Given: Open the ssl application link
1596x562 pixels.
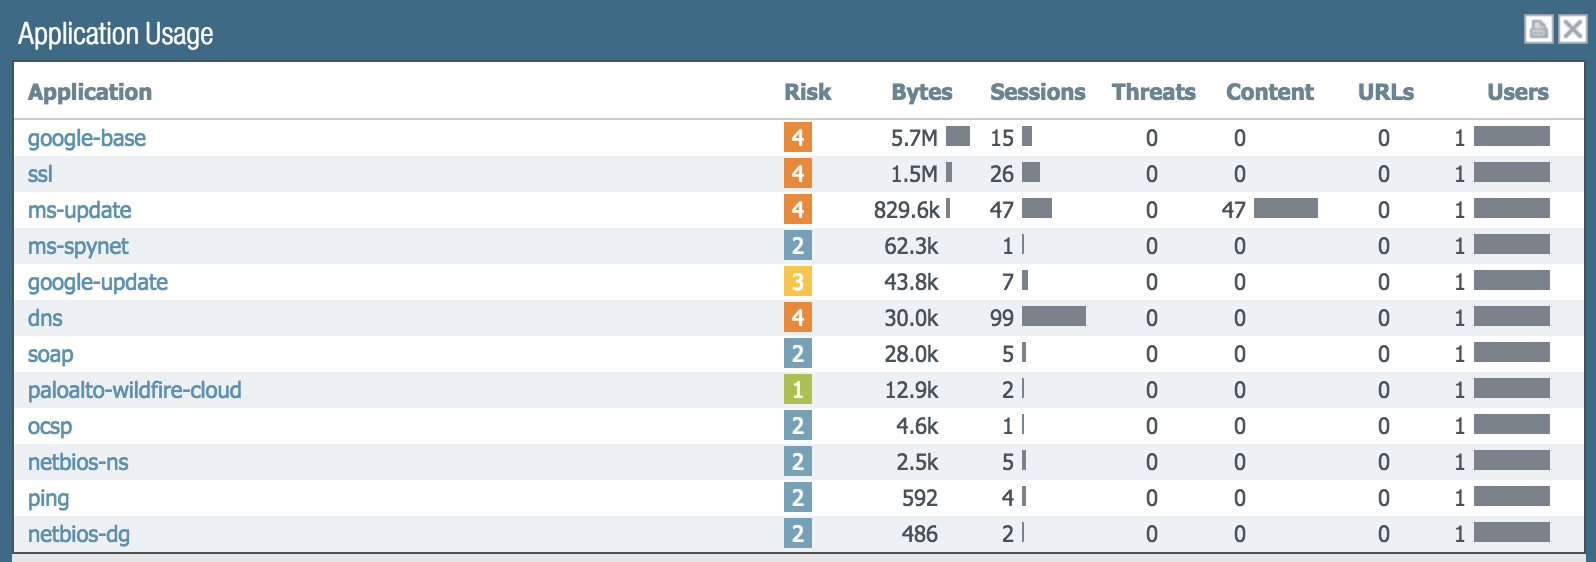Looking at the screenshot, I should click(x=40, y=174).
